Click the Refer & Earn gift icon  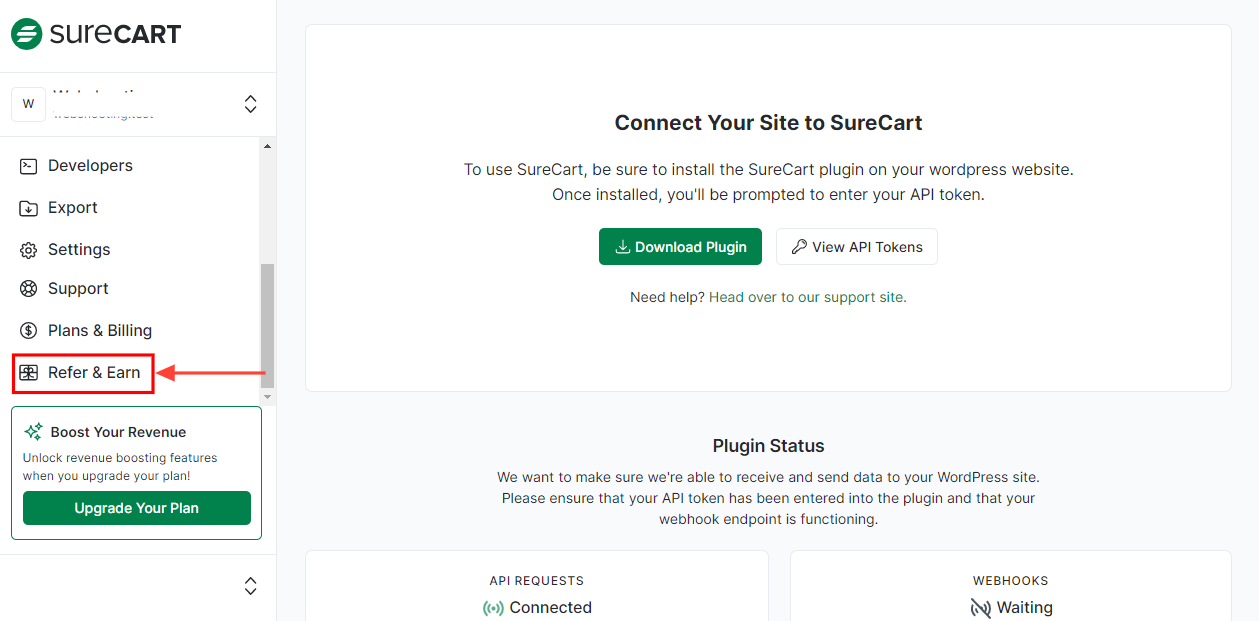click(29, 373)
